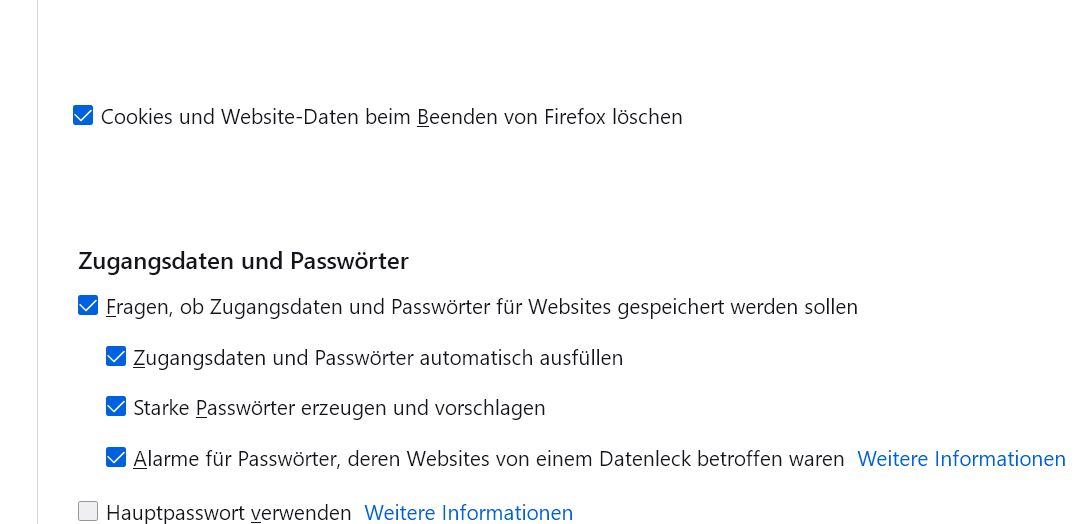
Task: Uncheck the cookies deletion on Firefox exit checkbox
Action: 83,116
